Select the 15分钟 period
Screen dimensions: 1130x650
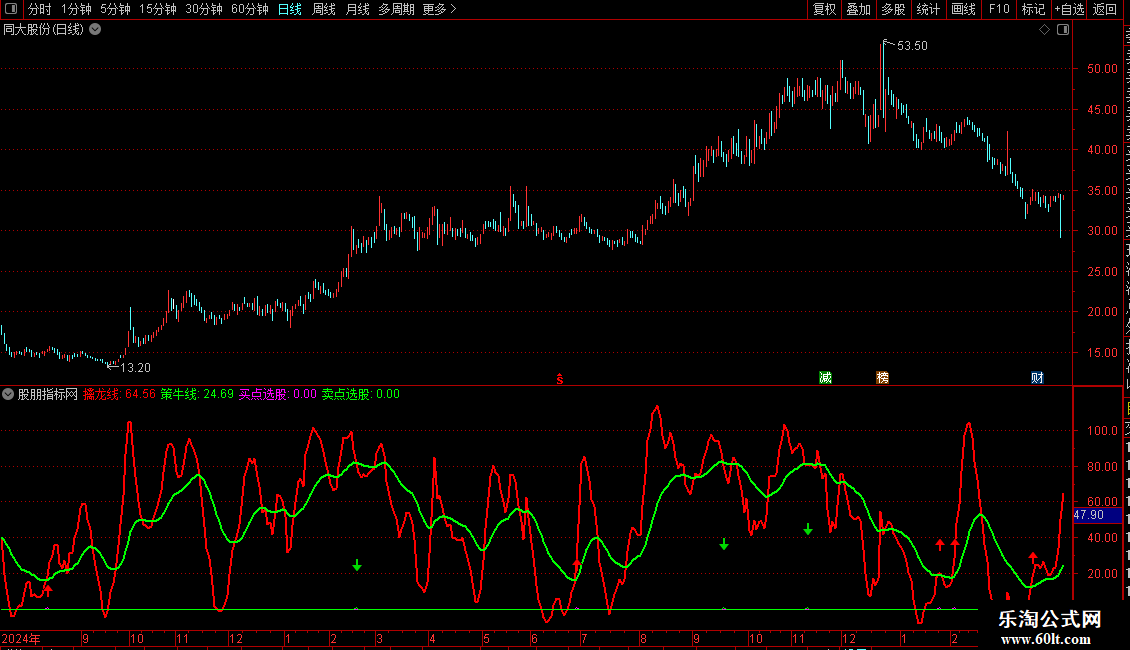click(158, 9)
